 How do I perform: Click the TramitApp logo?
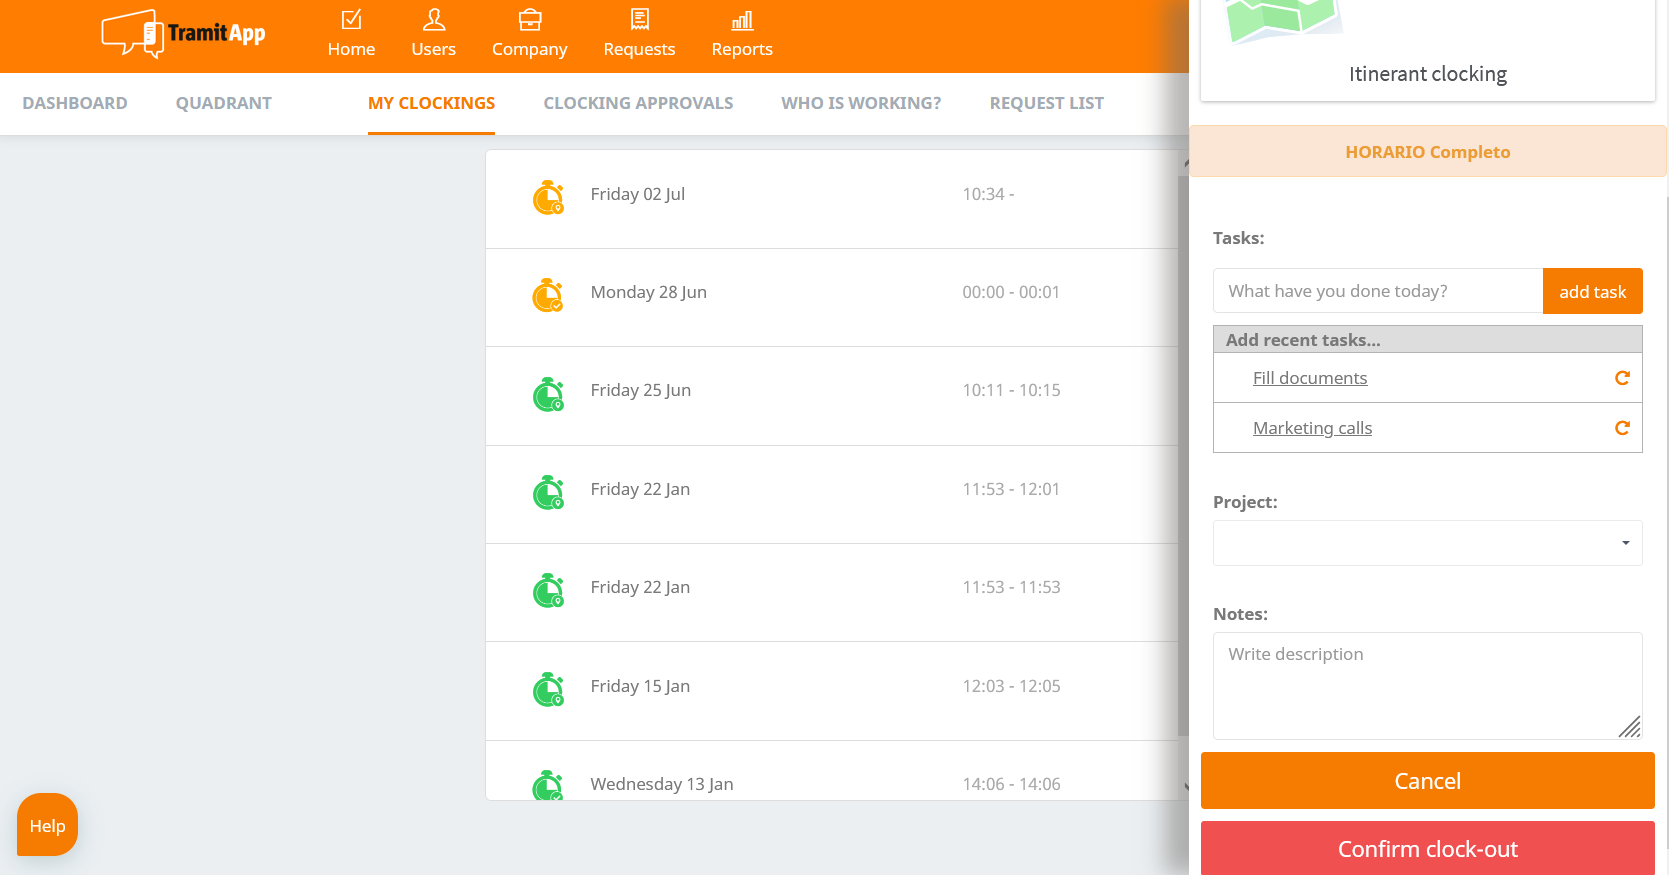point(183,34)
